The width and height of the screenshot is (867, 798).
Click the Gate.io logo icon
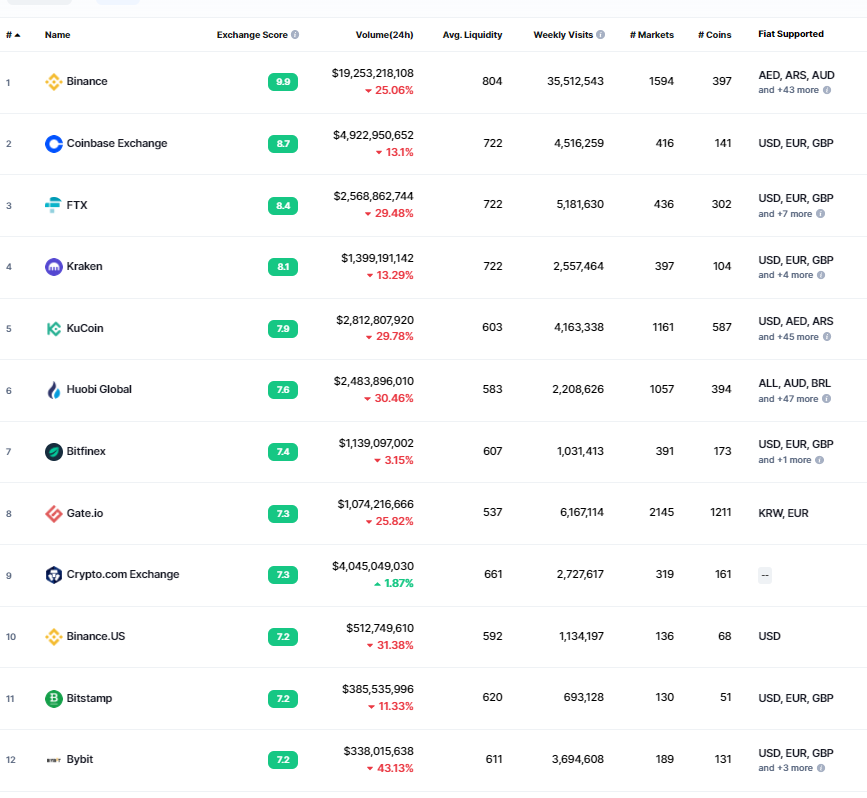click(54, 514)
